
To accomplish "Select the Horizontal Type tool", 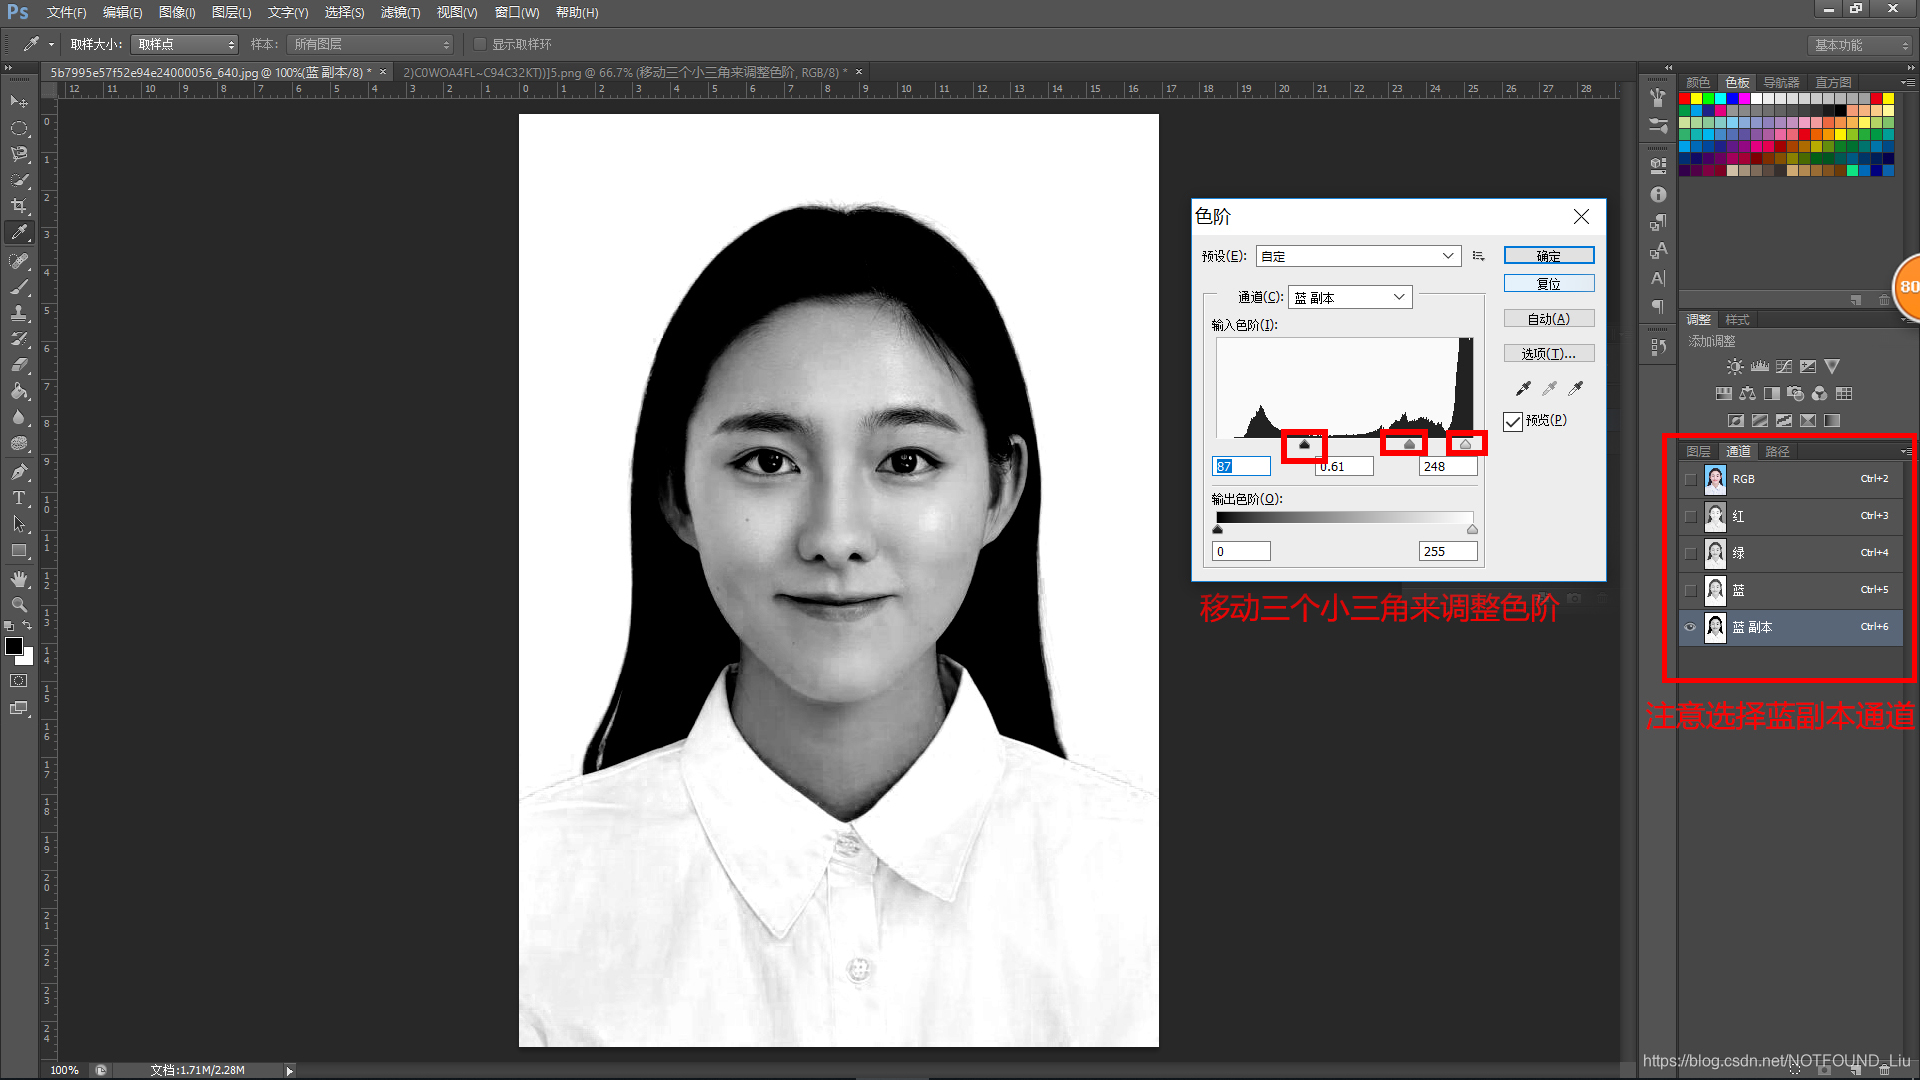I will 19,497.
